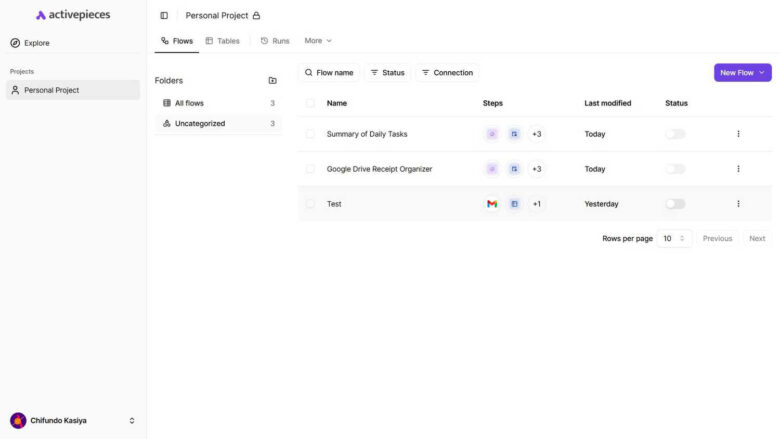
Task: Open three-dot menu for the Test flow
Action: pyautogui.click(x=738, y=204)
